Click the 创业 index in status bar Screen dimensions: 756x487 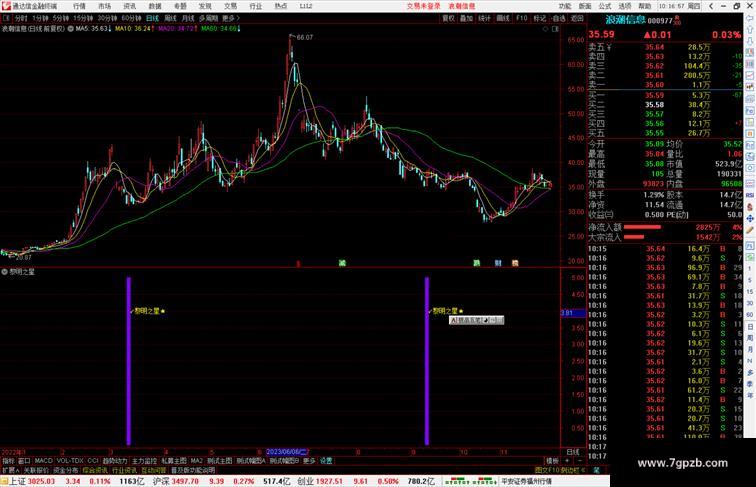(x=305, y=481)
